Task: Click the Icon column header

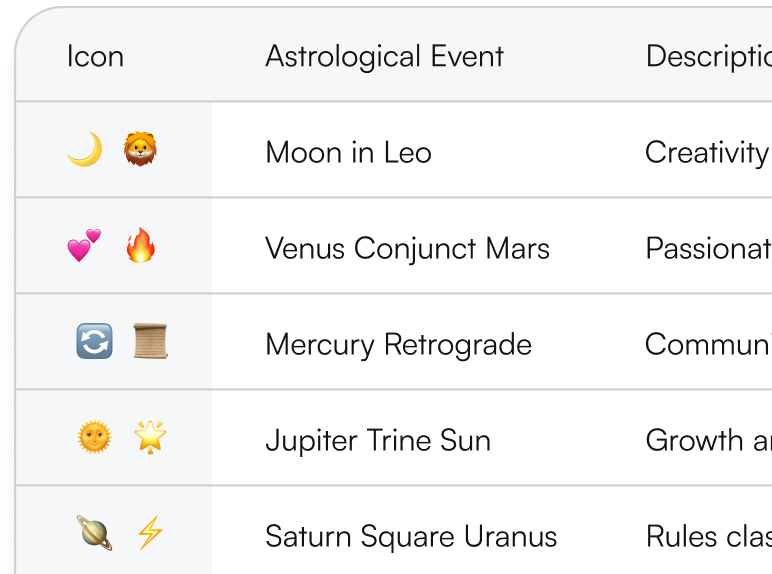Action: [95, 56]
